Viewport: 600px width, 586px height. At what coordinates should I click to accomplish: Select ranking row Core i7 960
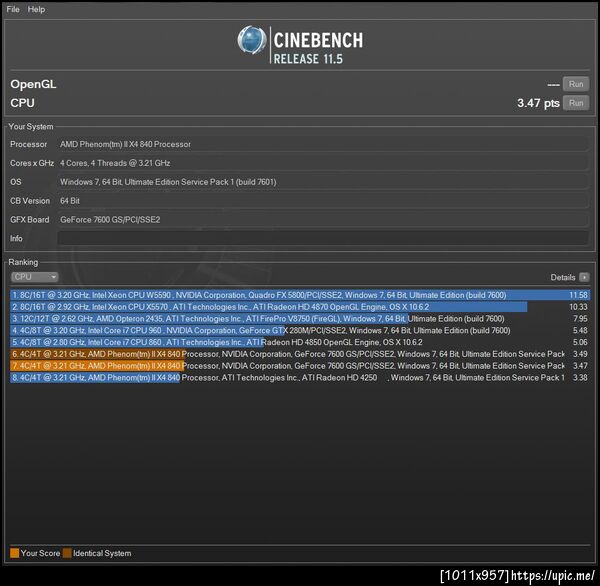[x=300, y=331]
